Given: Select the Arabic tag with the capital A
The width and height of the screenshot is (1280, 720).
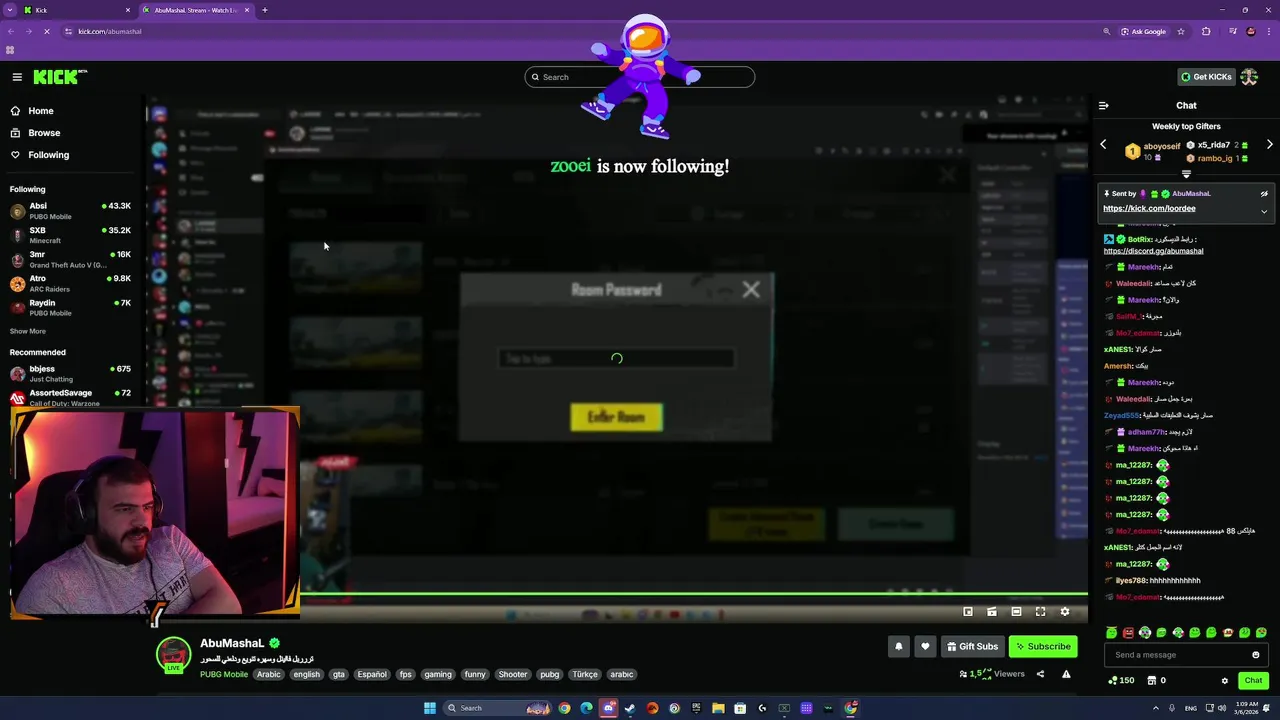Looking at the screenshot, I should [x=269, y=674].
